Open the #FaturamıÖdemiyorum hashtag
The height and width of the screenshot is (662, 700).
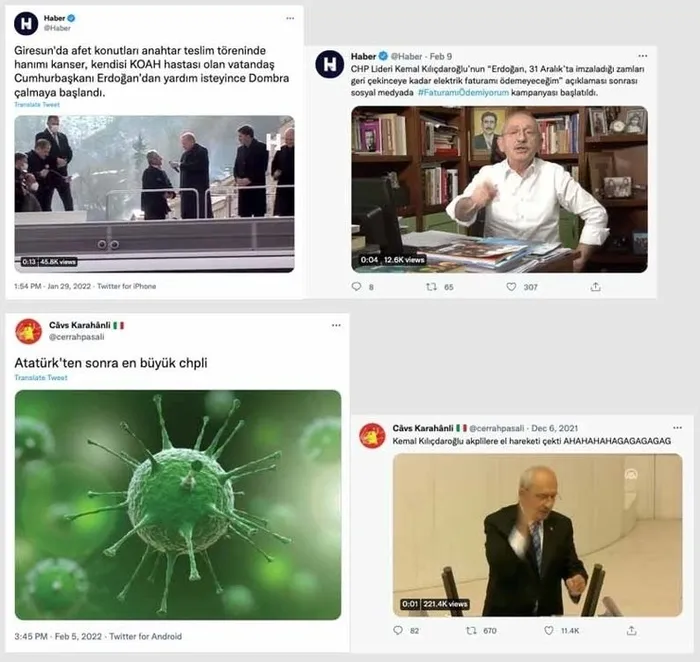point(463,93)
